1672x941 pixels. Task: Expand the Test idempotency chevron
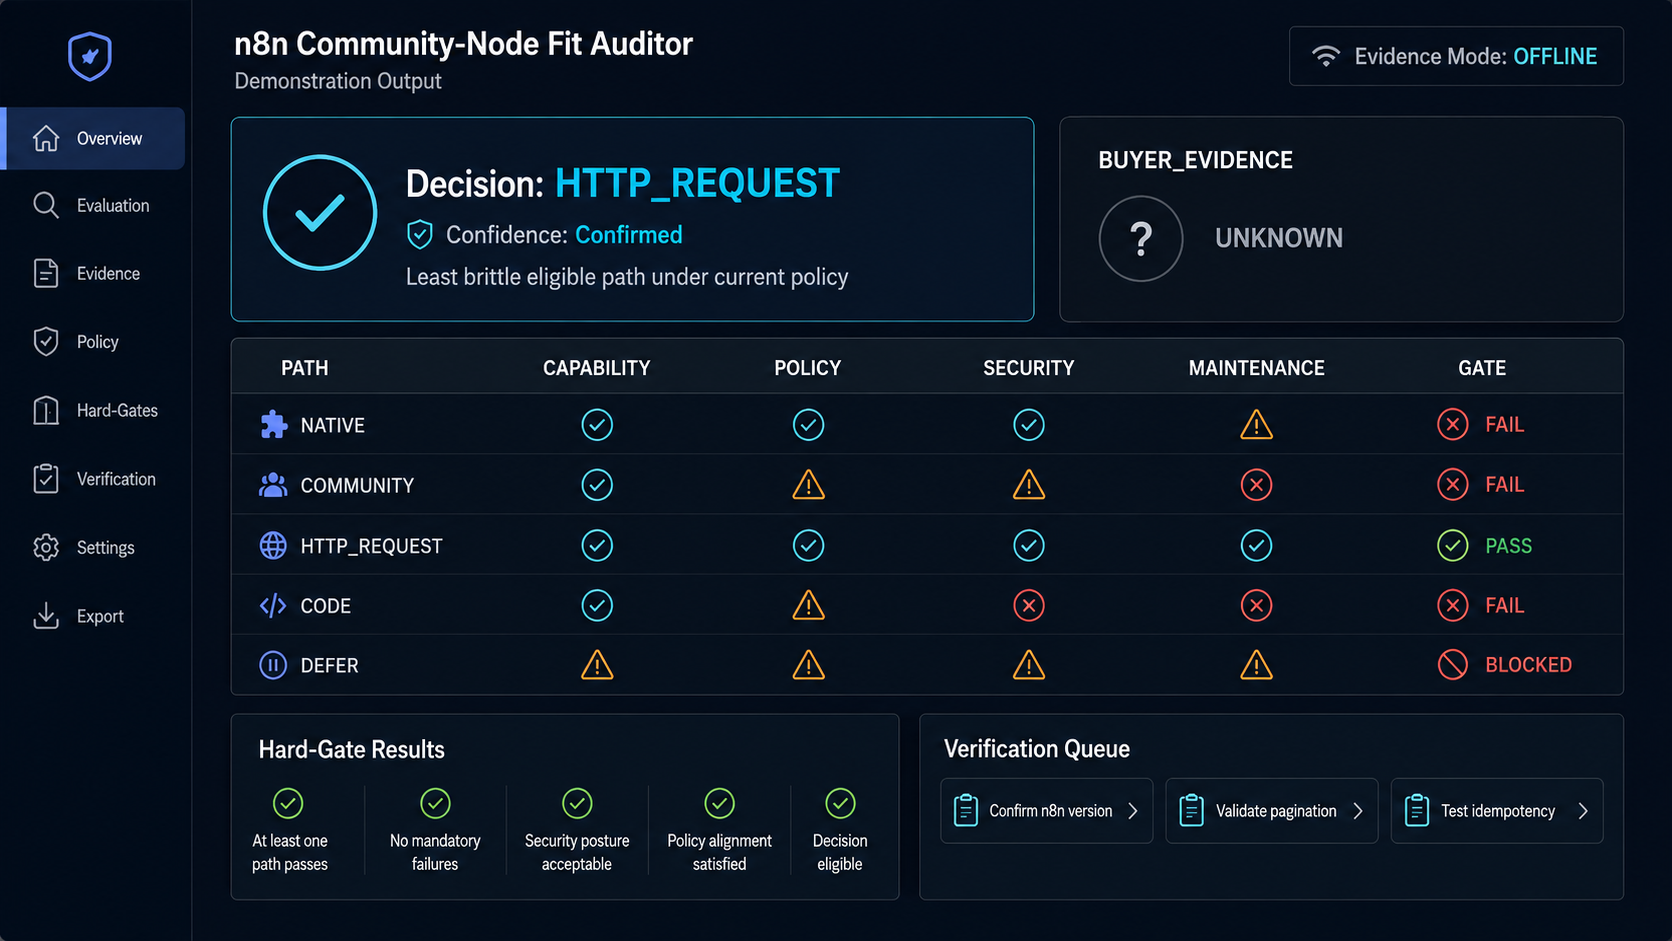pyautogui.click(x=1583, y=811)
